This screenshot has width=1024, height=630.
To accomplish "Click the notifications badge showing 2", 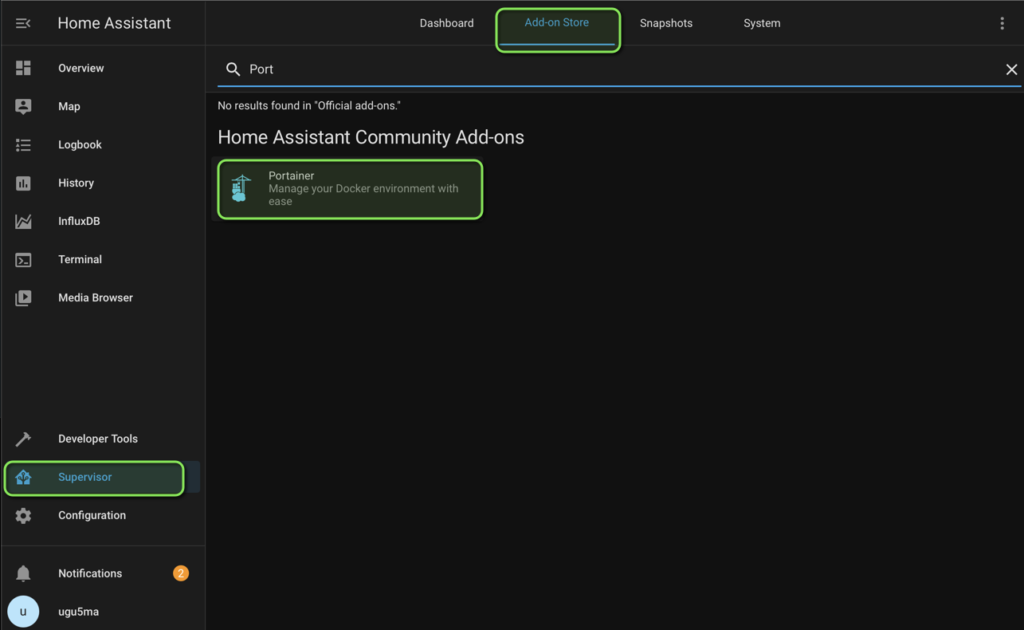I will coord(181,573).
